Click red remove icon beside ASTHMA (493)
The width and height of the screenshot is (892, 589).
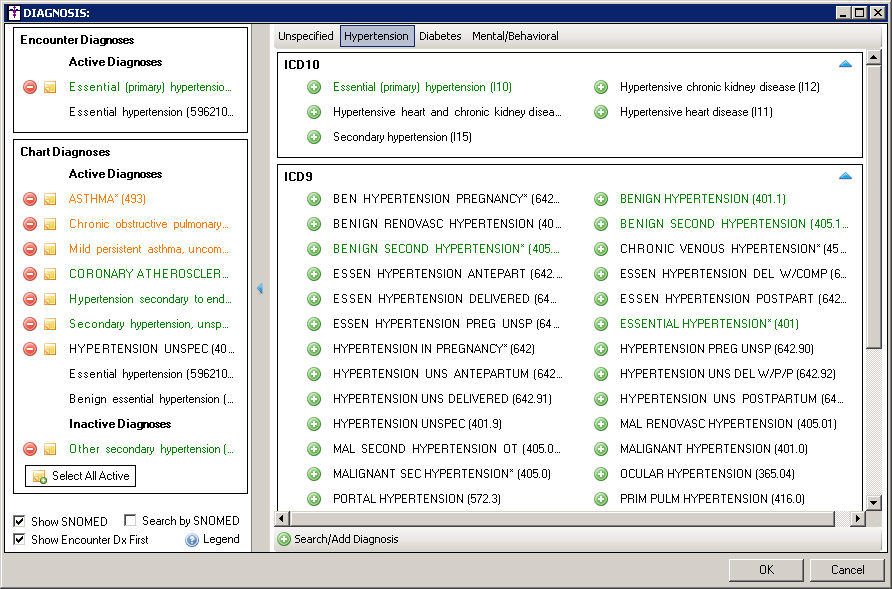(30, 199)
